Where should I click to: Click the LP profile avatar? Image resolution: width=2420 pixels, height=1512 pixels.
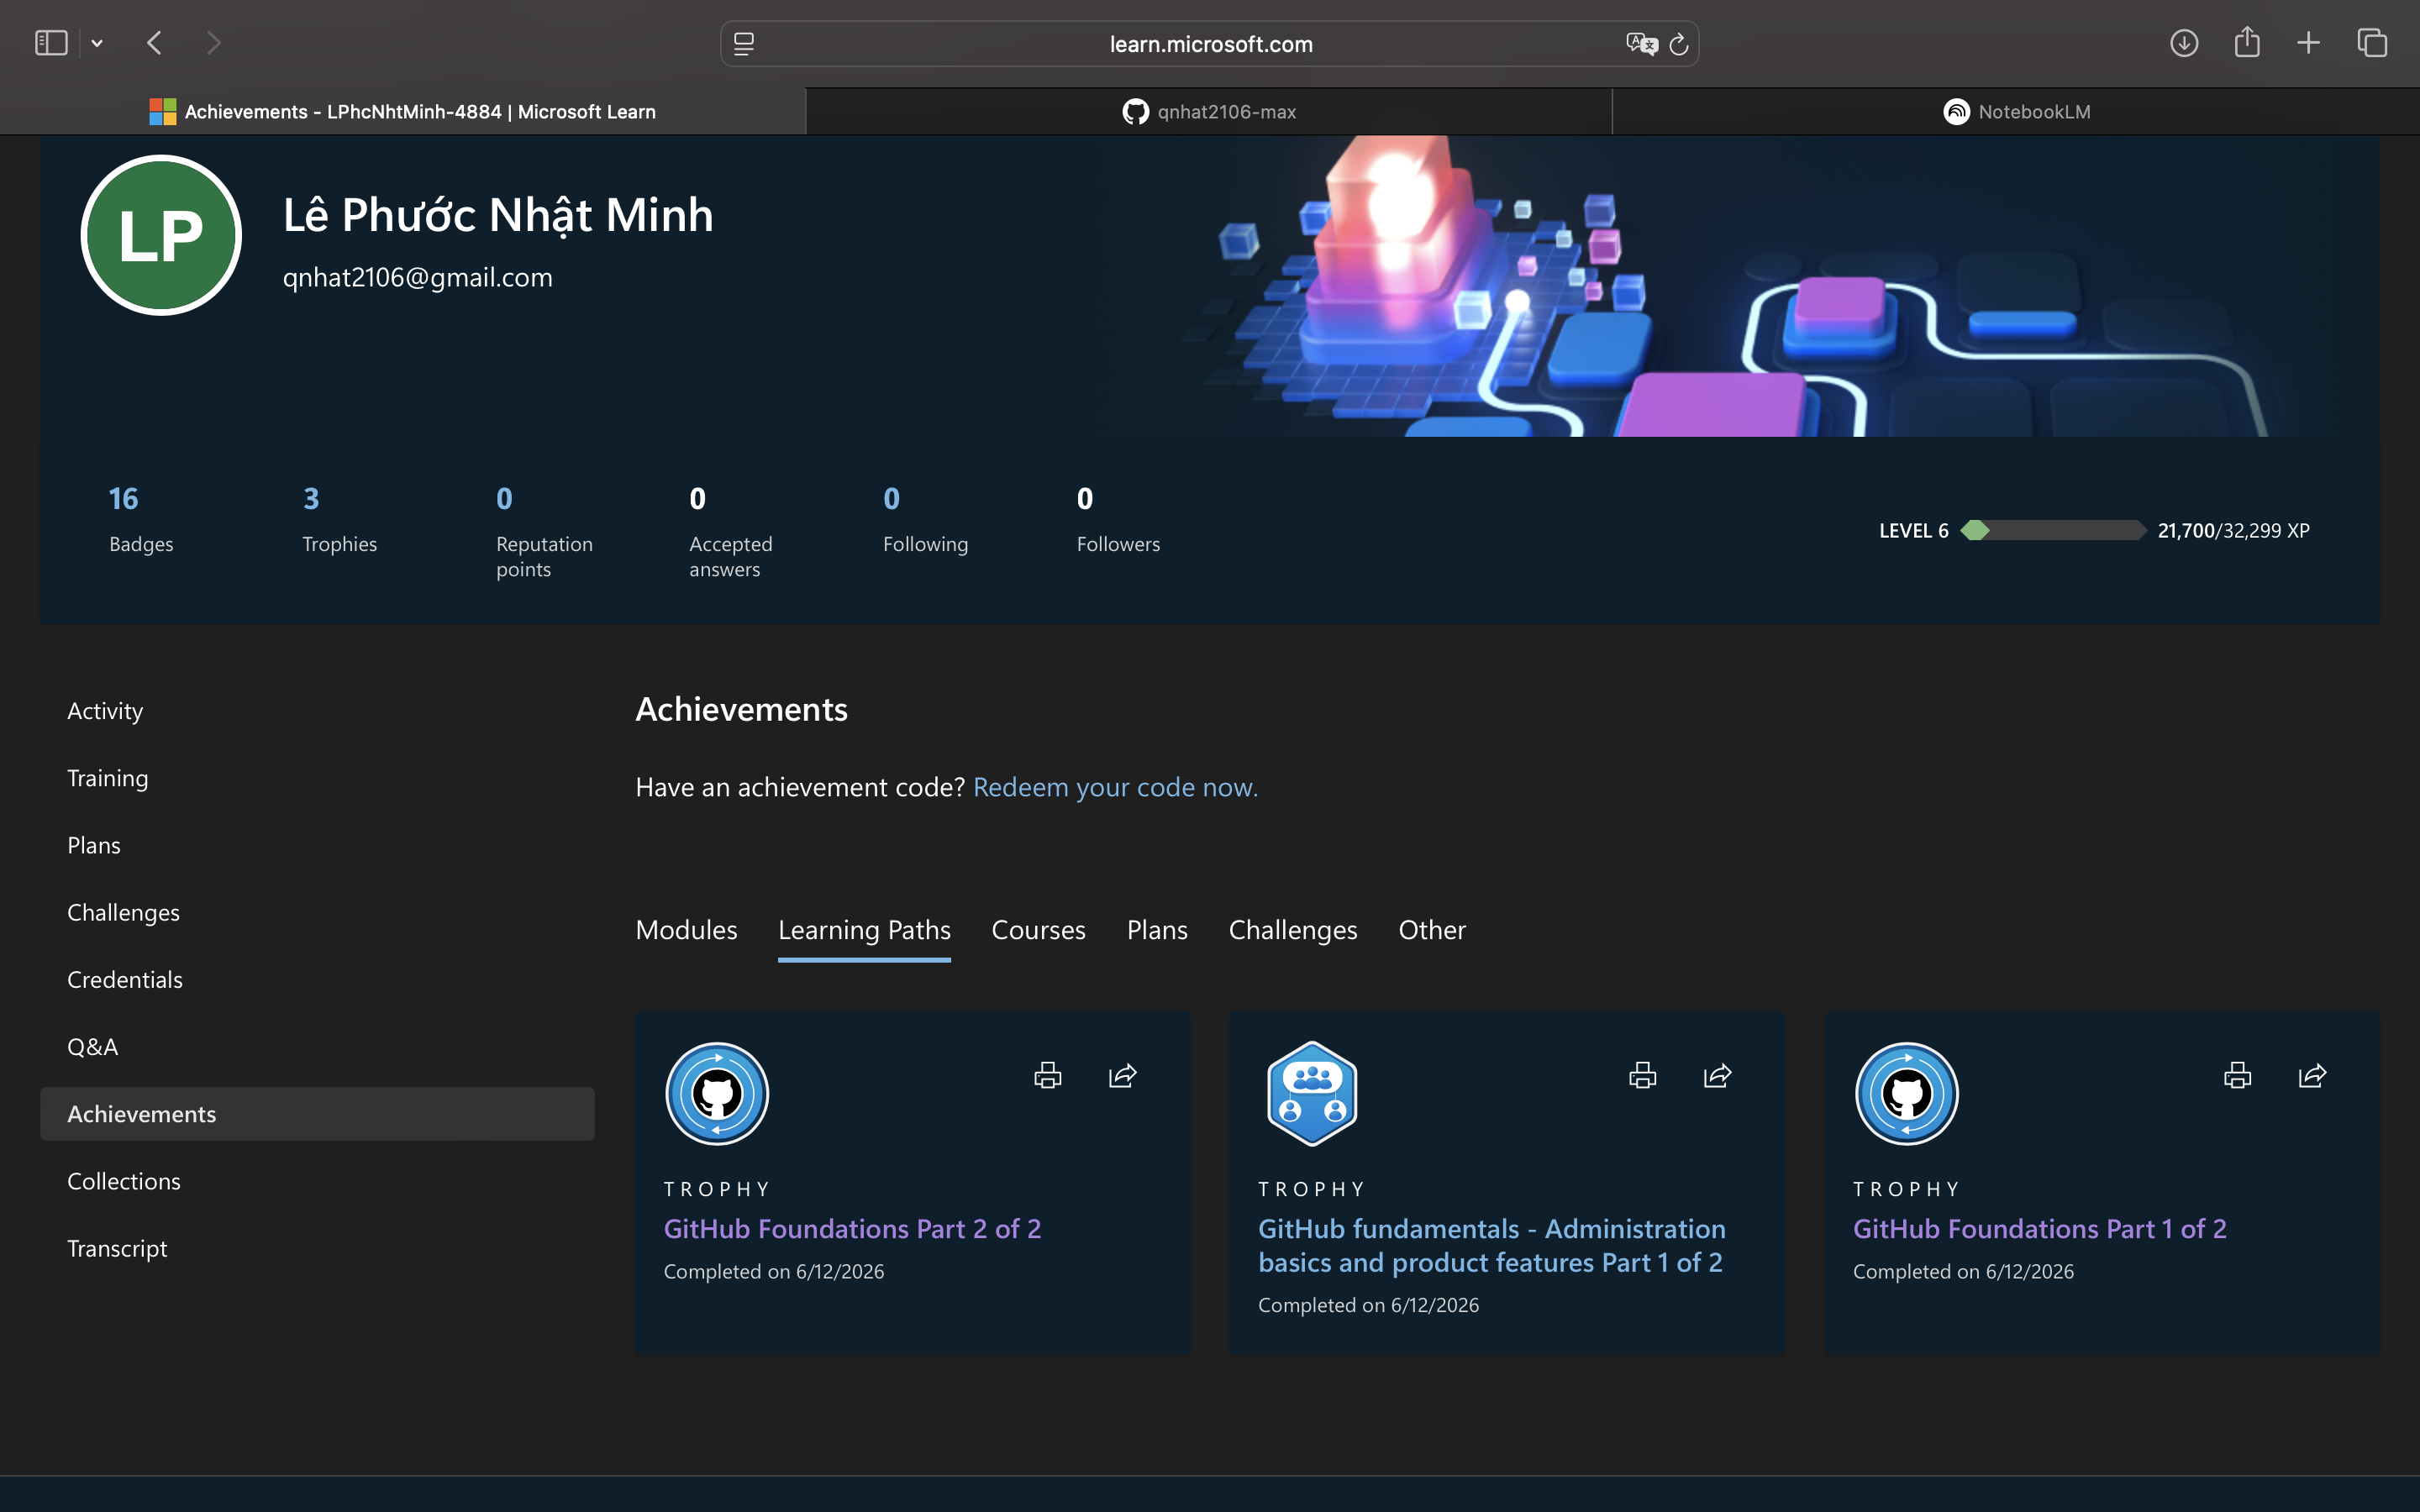click(161, 235)
